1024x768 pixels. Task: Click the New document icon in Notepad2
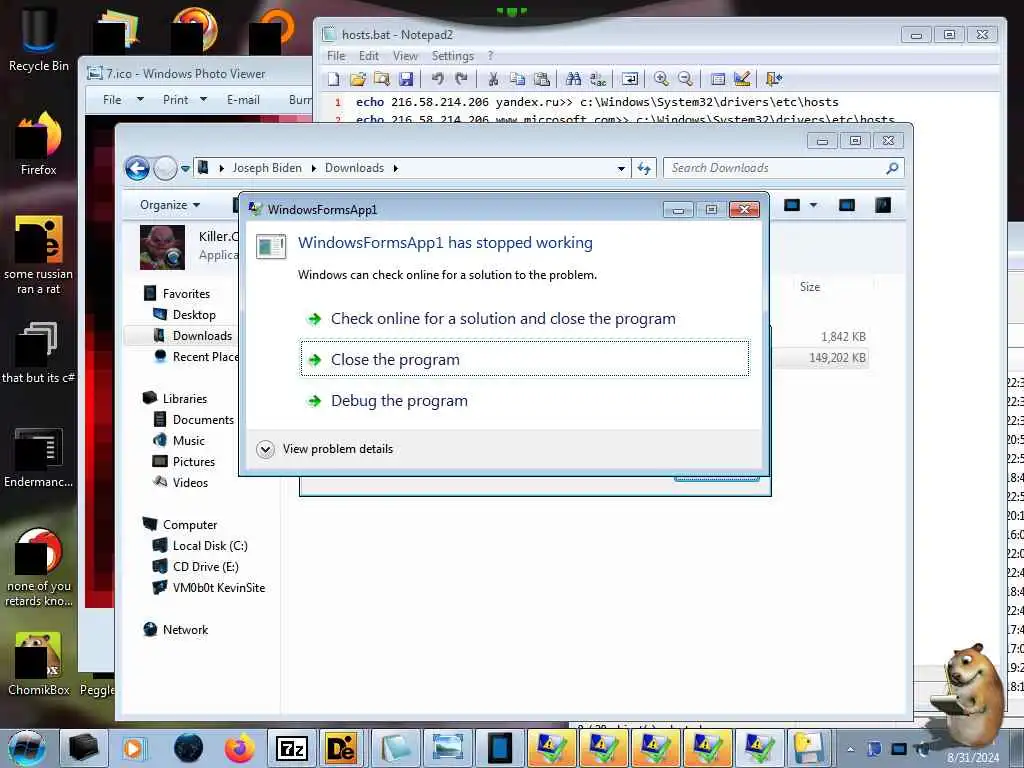(334, 79)
